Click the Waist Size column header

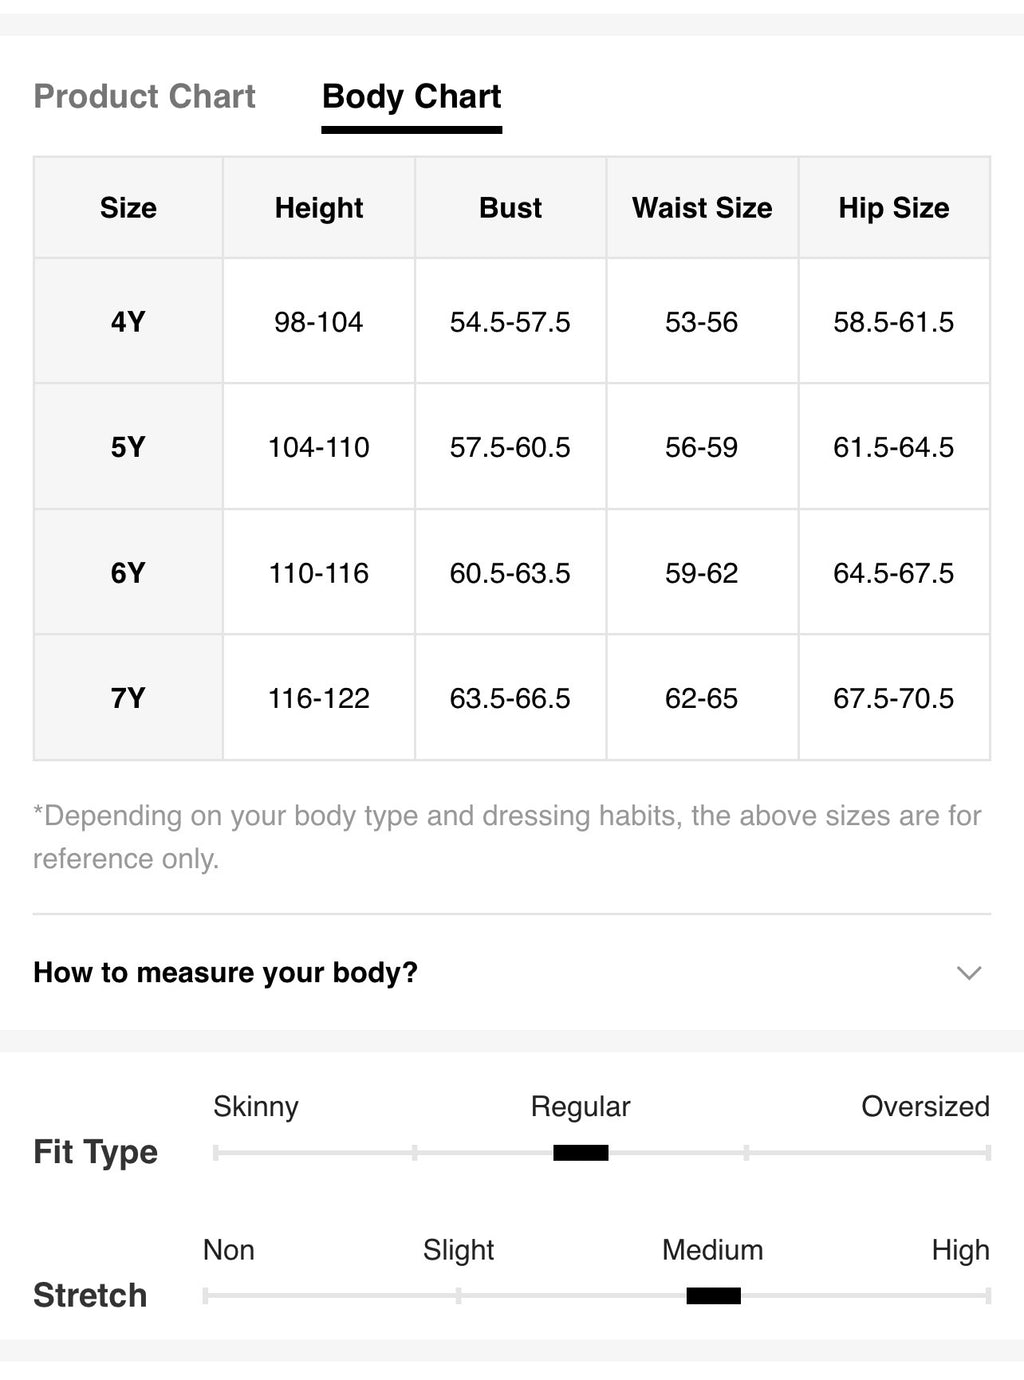tap(702, 208)
